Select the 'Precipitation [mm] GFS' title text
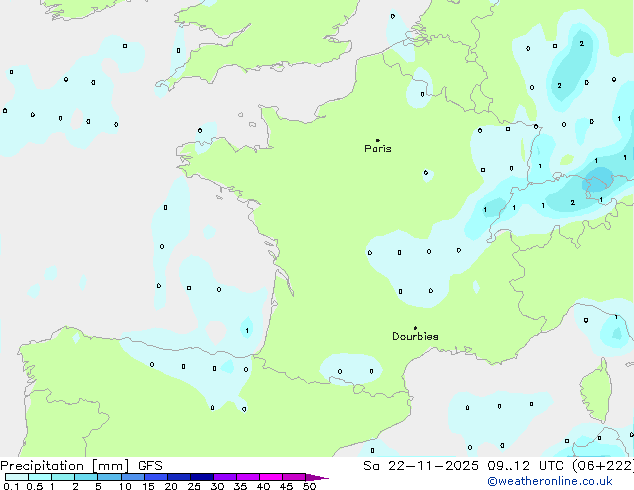The image size is (634, 490). click(x=81, y=466)
